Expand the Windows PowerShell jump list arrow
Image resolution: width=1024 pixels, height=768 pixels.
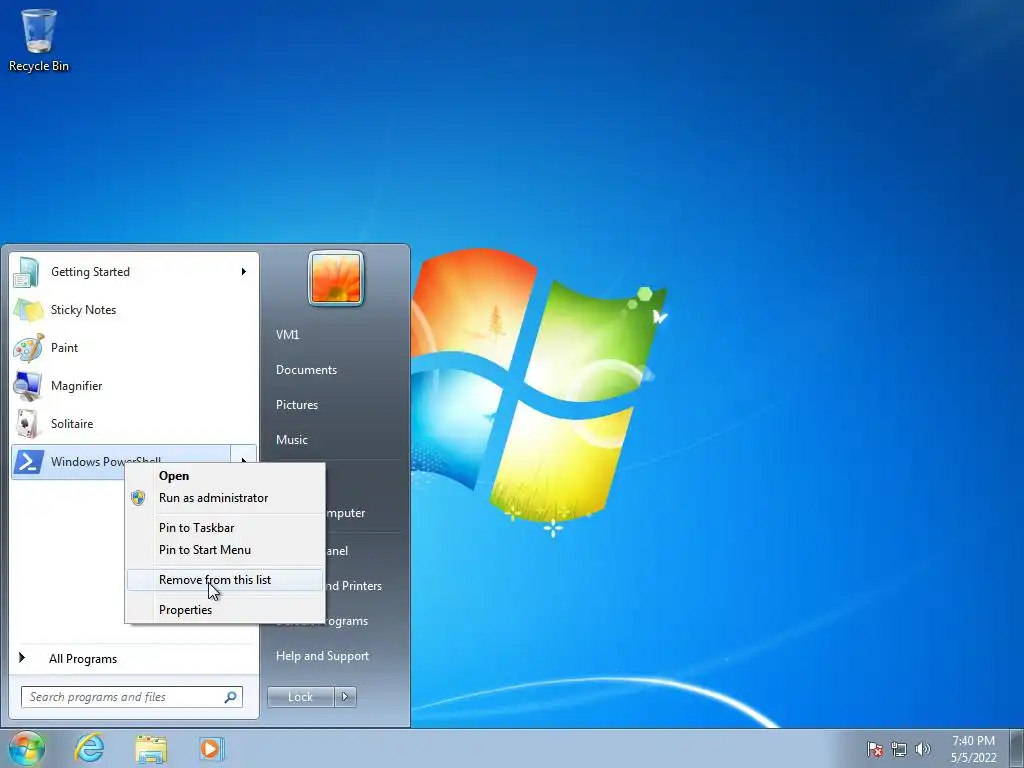pos(244,459)
